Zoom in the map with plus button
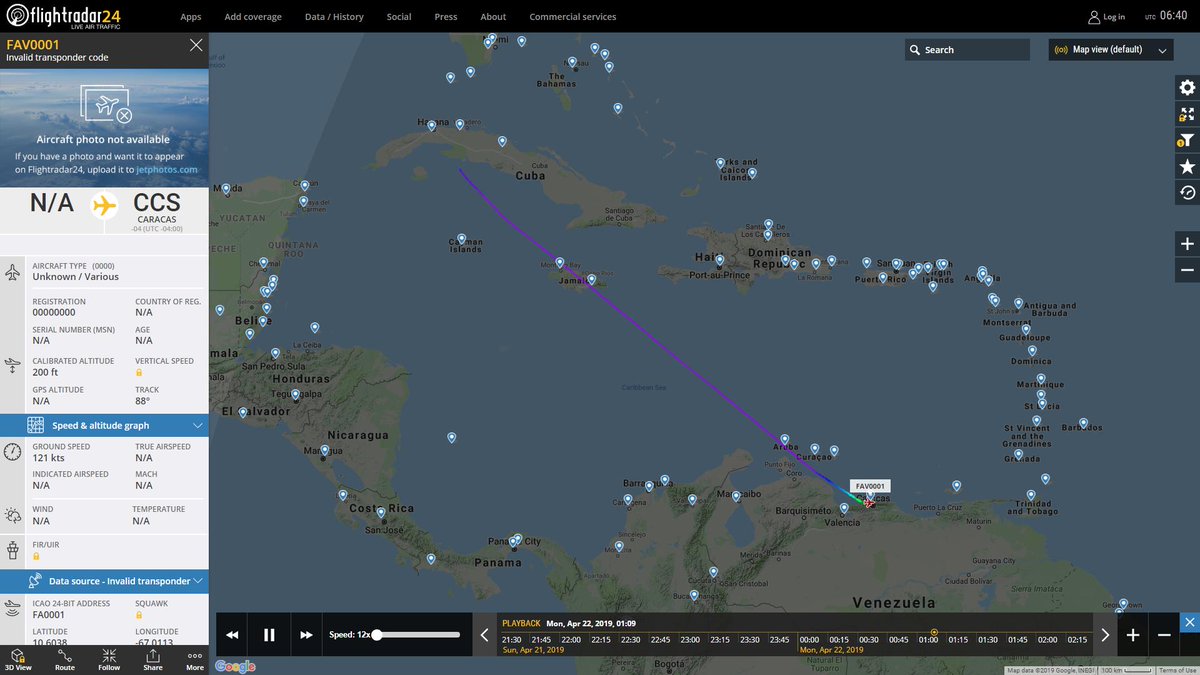 coord(1187,244)
